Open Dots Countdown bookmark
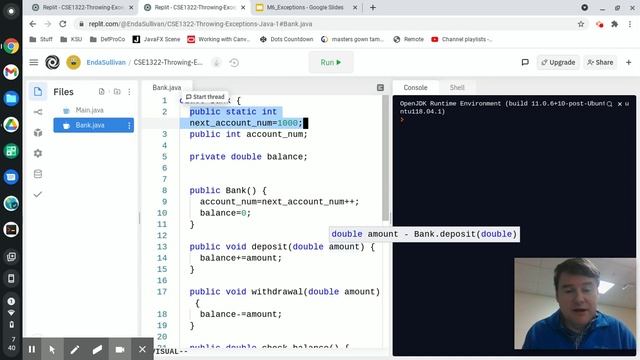This screenshot has width=640, height=360. pos(287,39)
